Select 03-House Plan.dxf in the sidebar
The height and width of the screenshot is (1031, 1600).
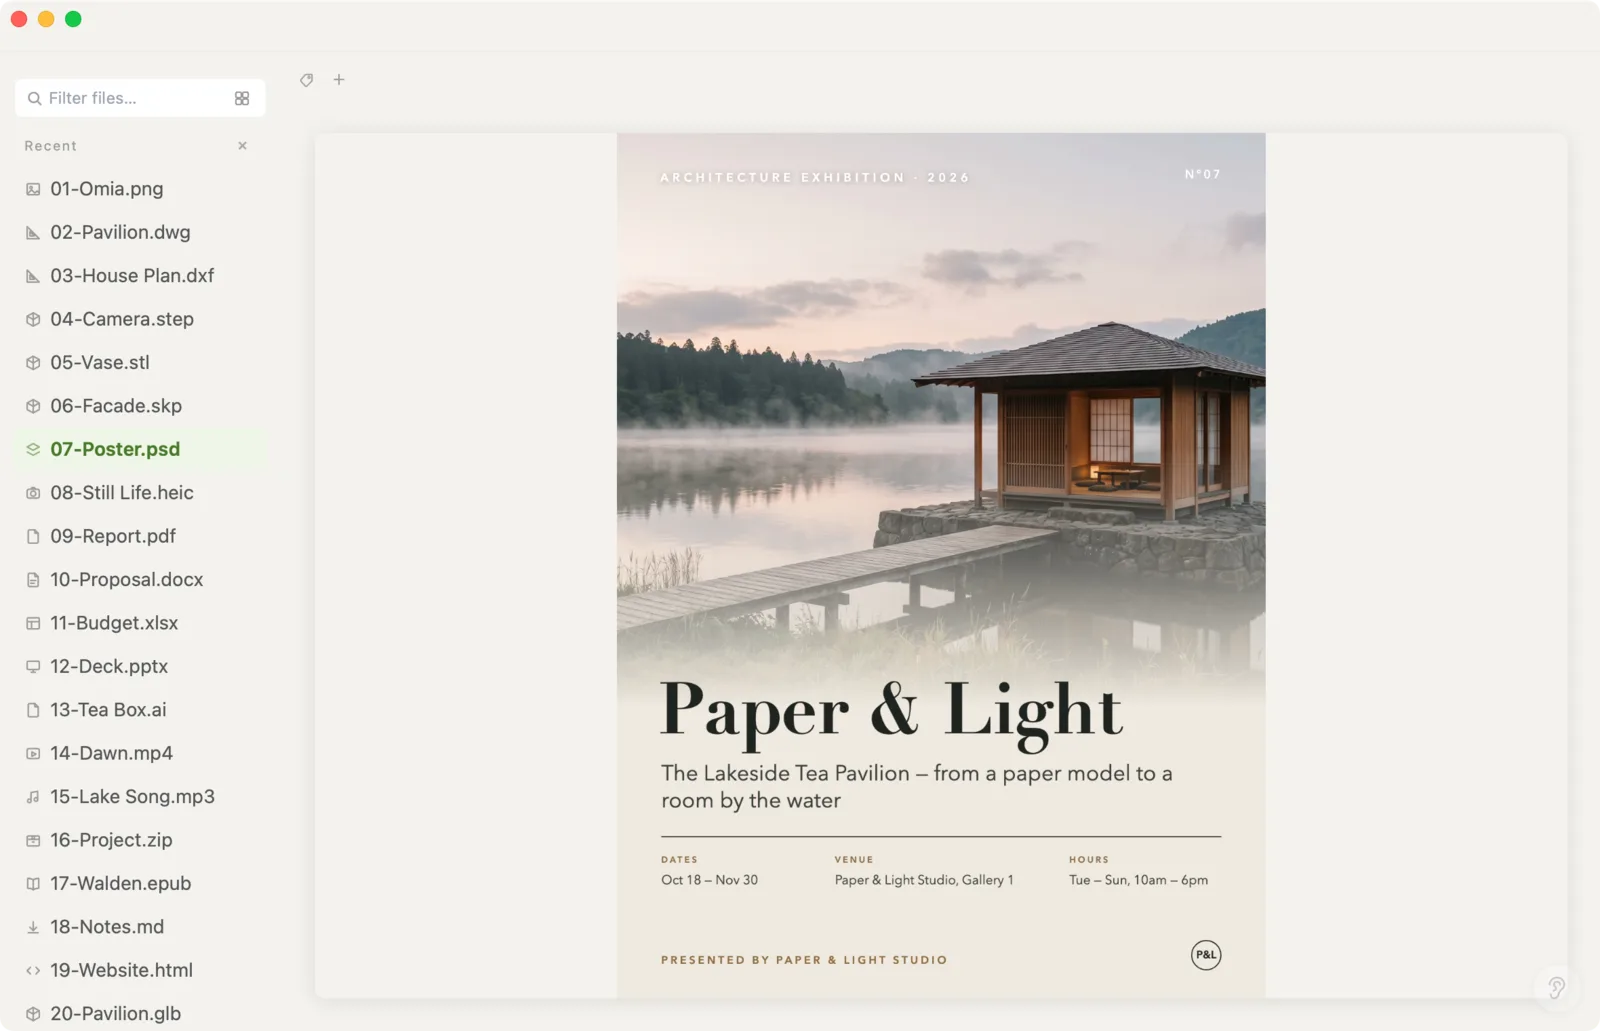tap(140, 276)
